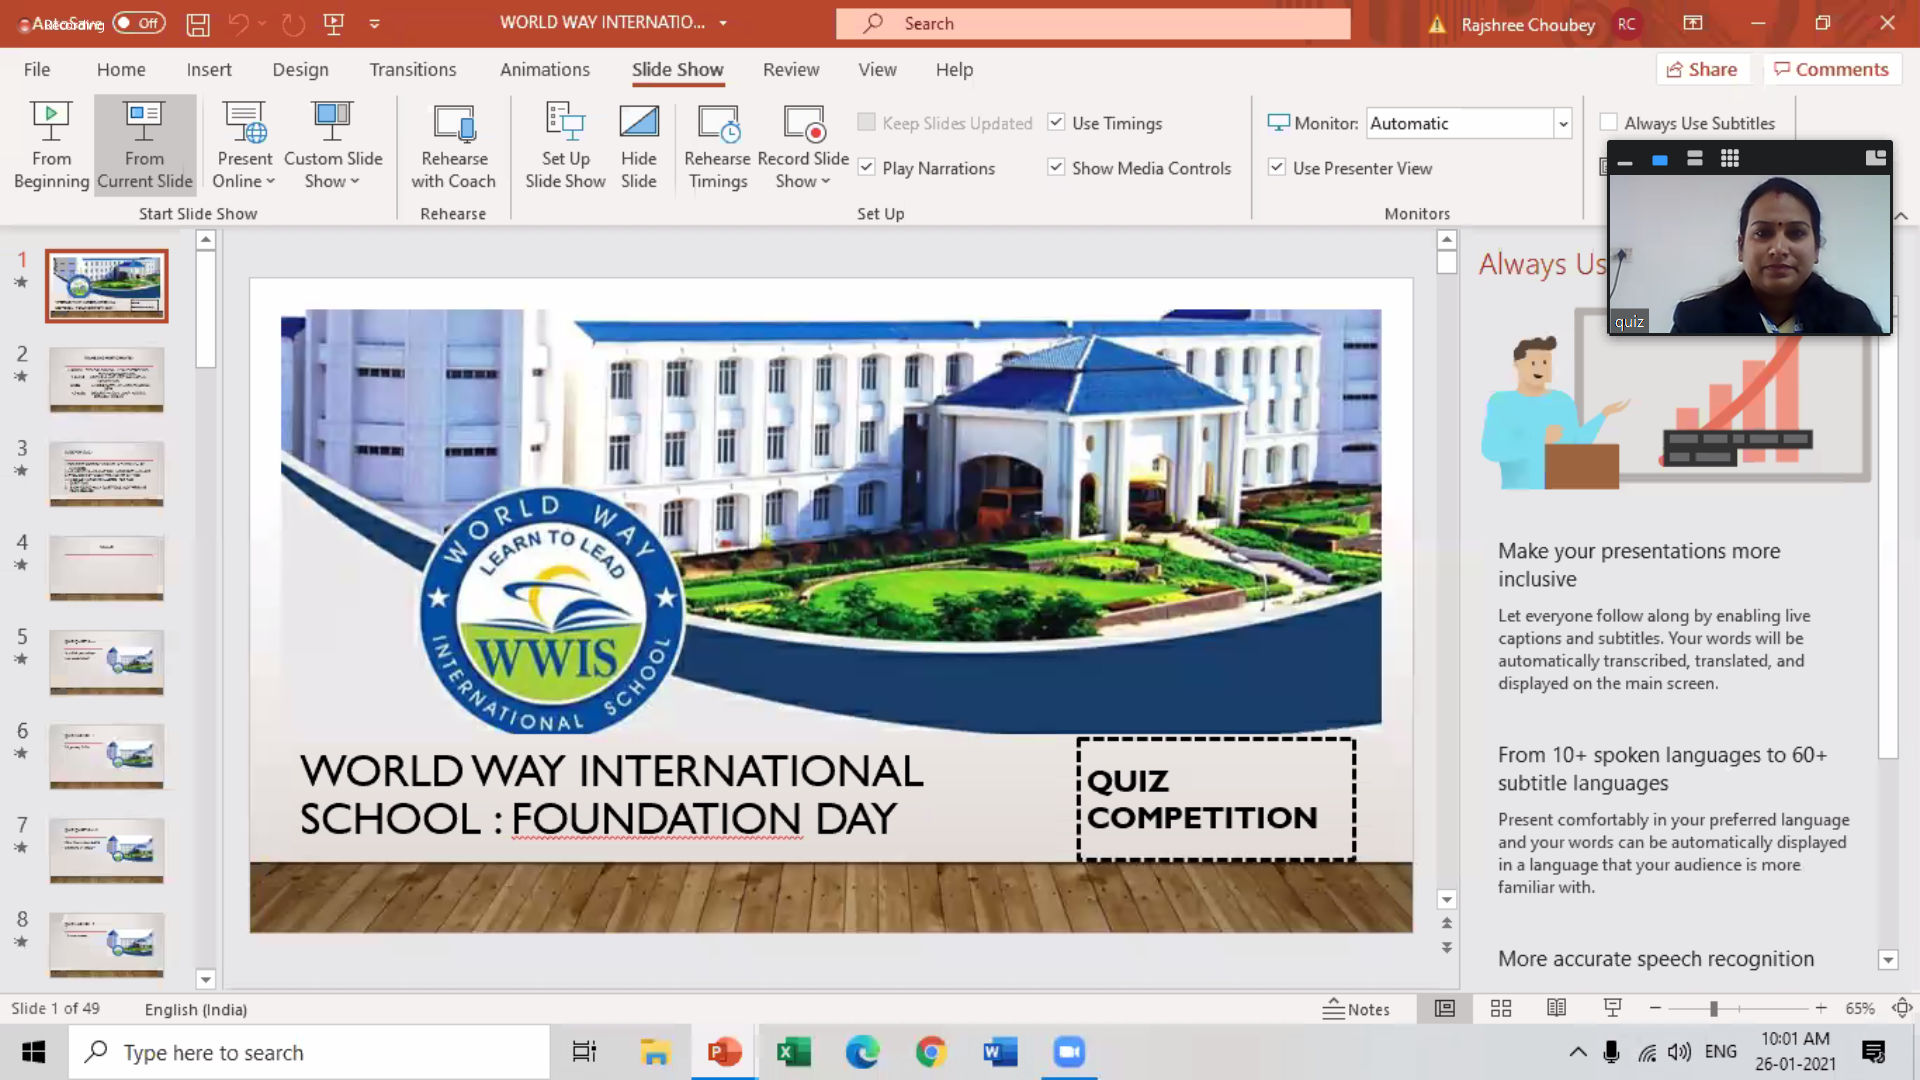
Task: Start Rehearse Timings
Action: coord(717,145)
